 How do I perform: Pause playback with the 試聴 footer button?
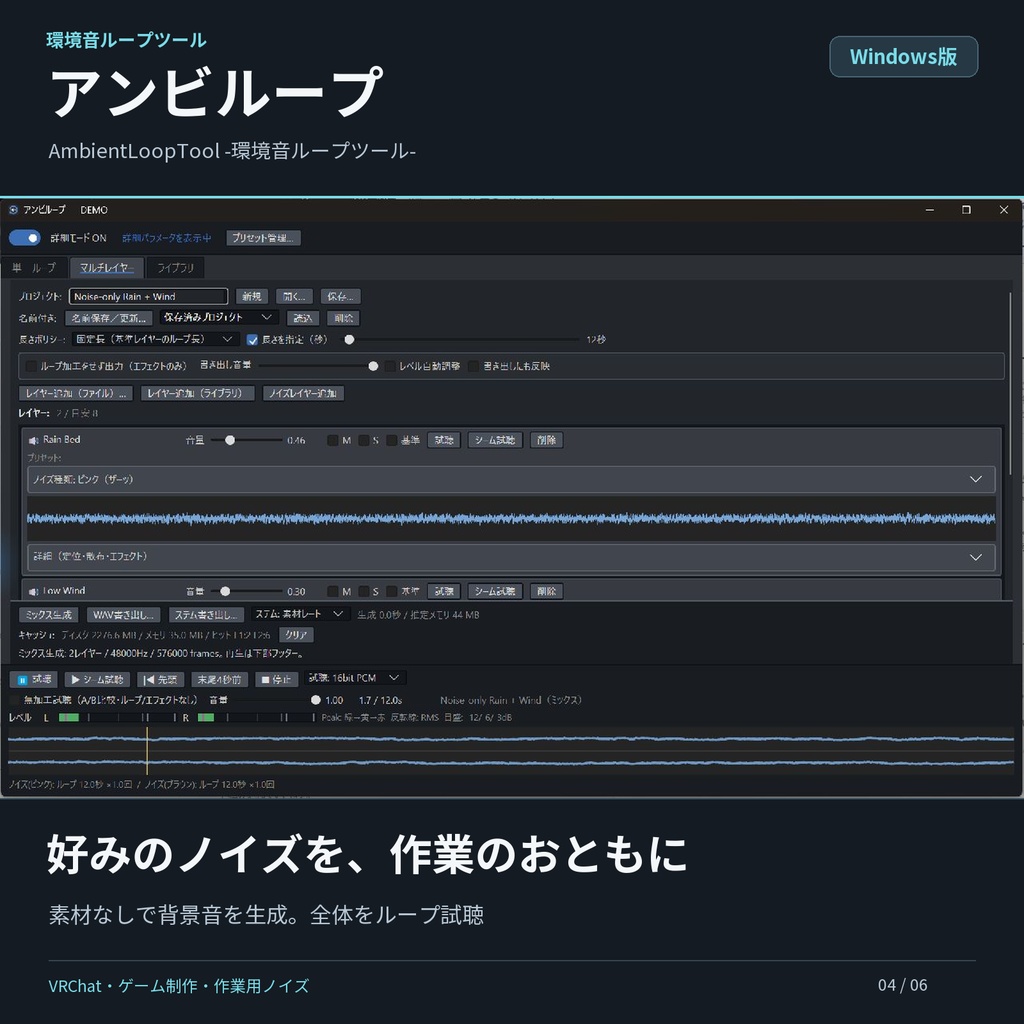point(34,680)
